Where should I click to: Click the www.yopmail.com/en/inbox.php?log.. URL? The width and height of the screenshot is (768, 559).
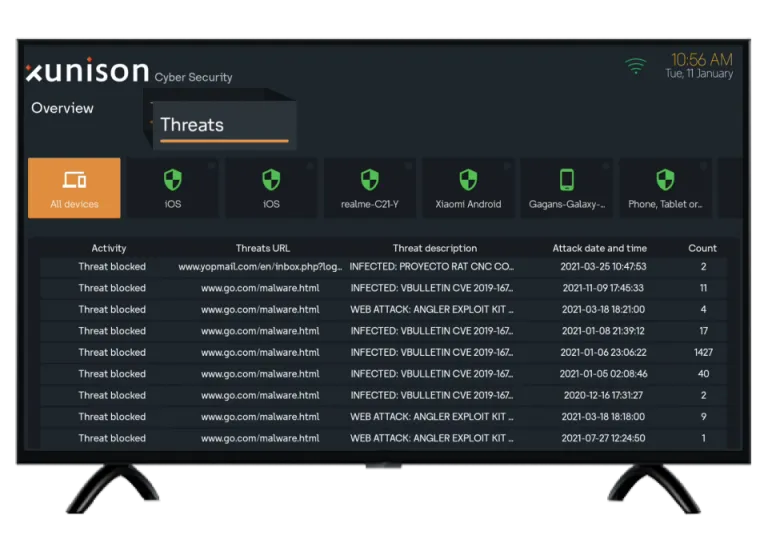point(260,267)
